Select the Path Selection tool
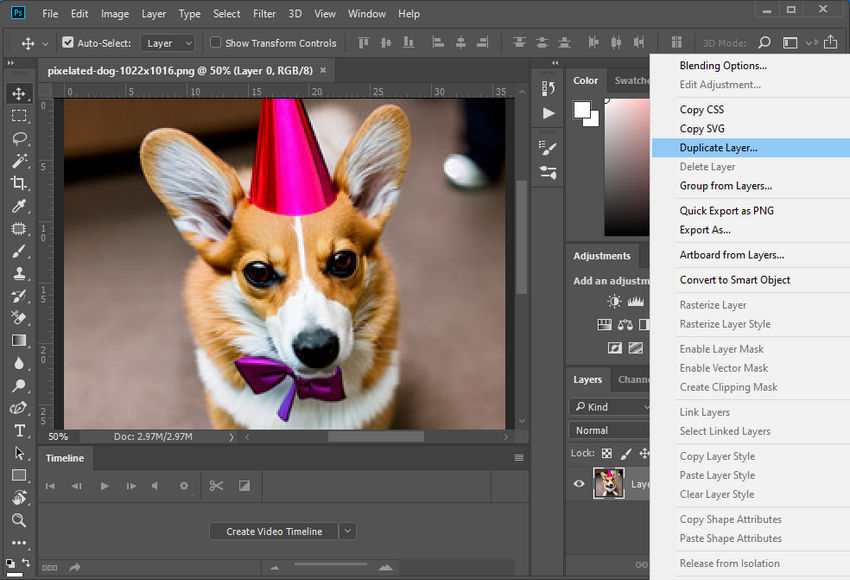Screen dimensions: 850x580 coord(19,453)
